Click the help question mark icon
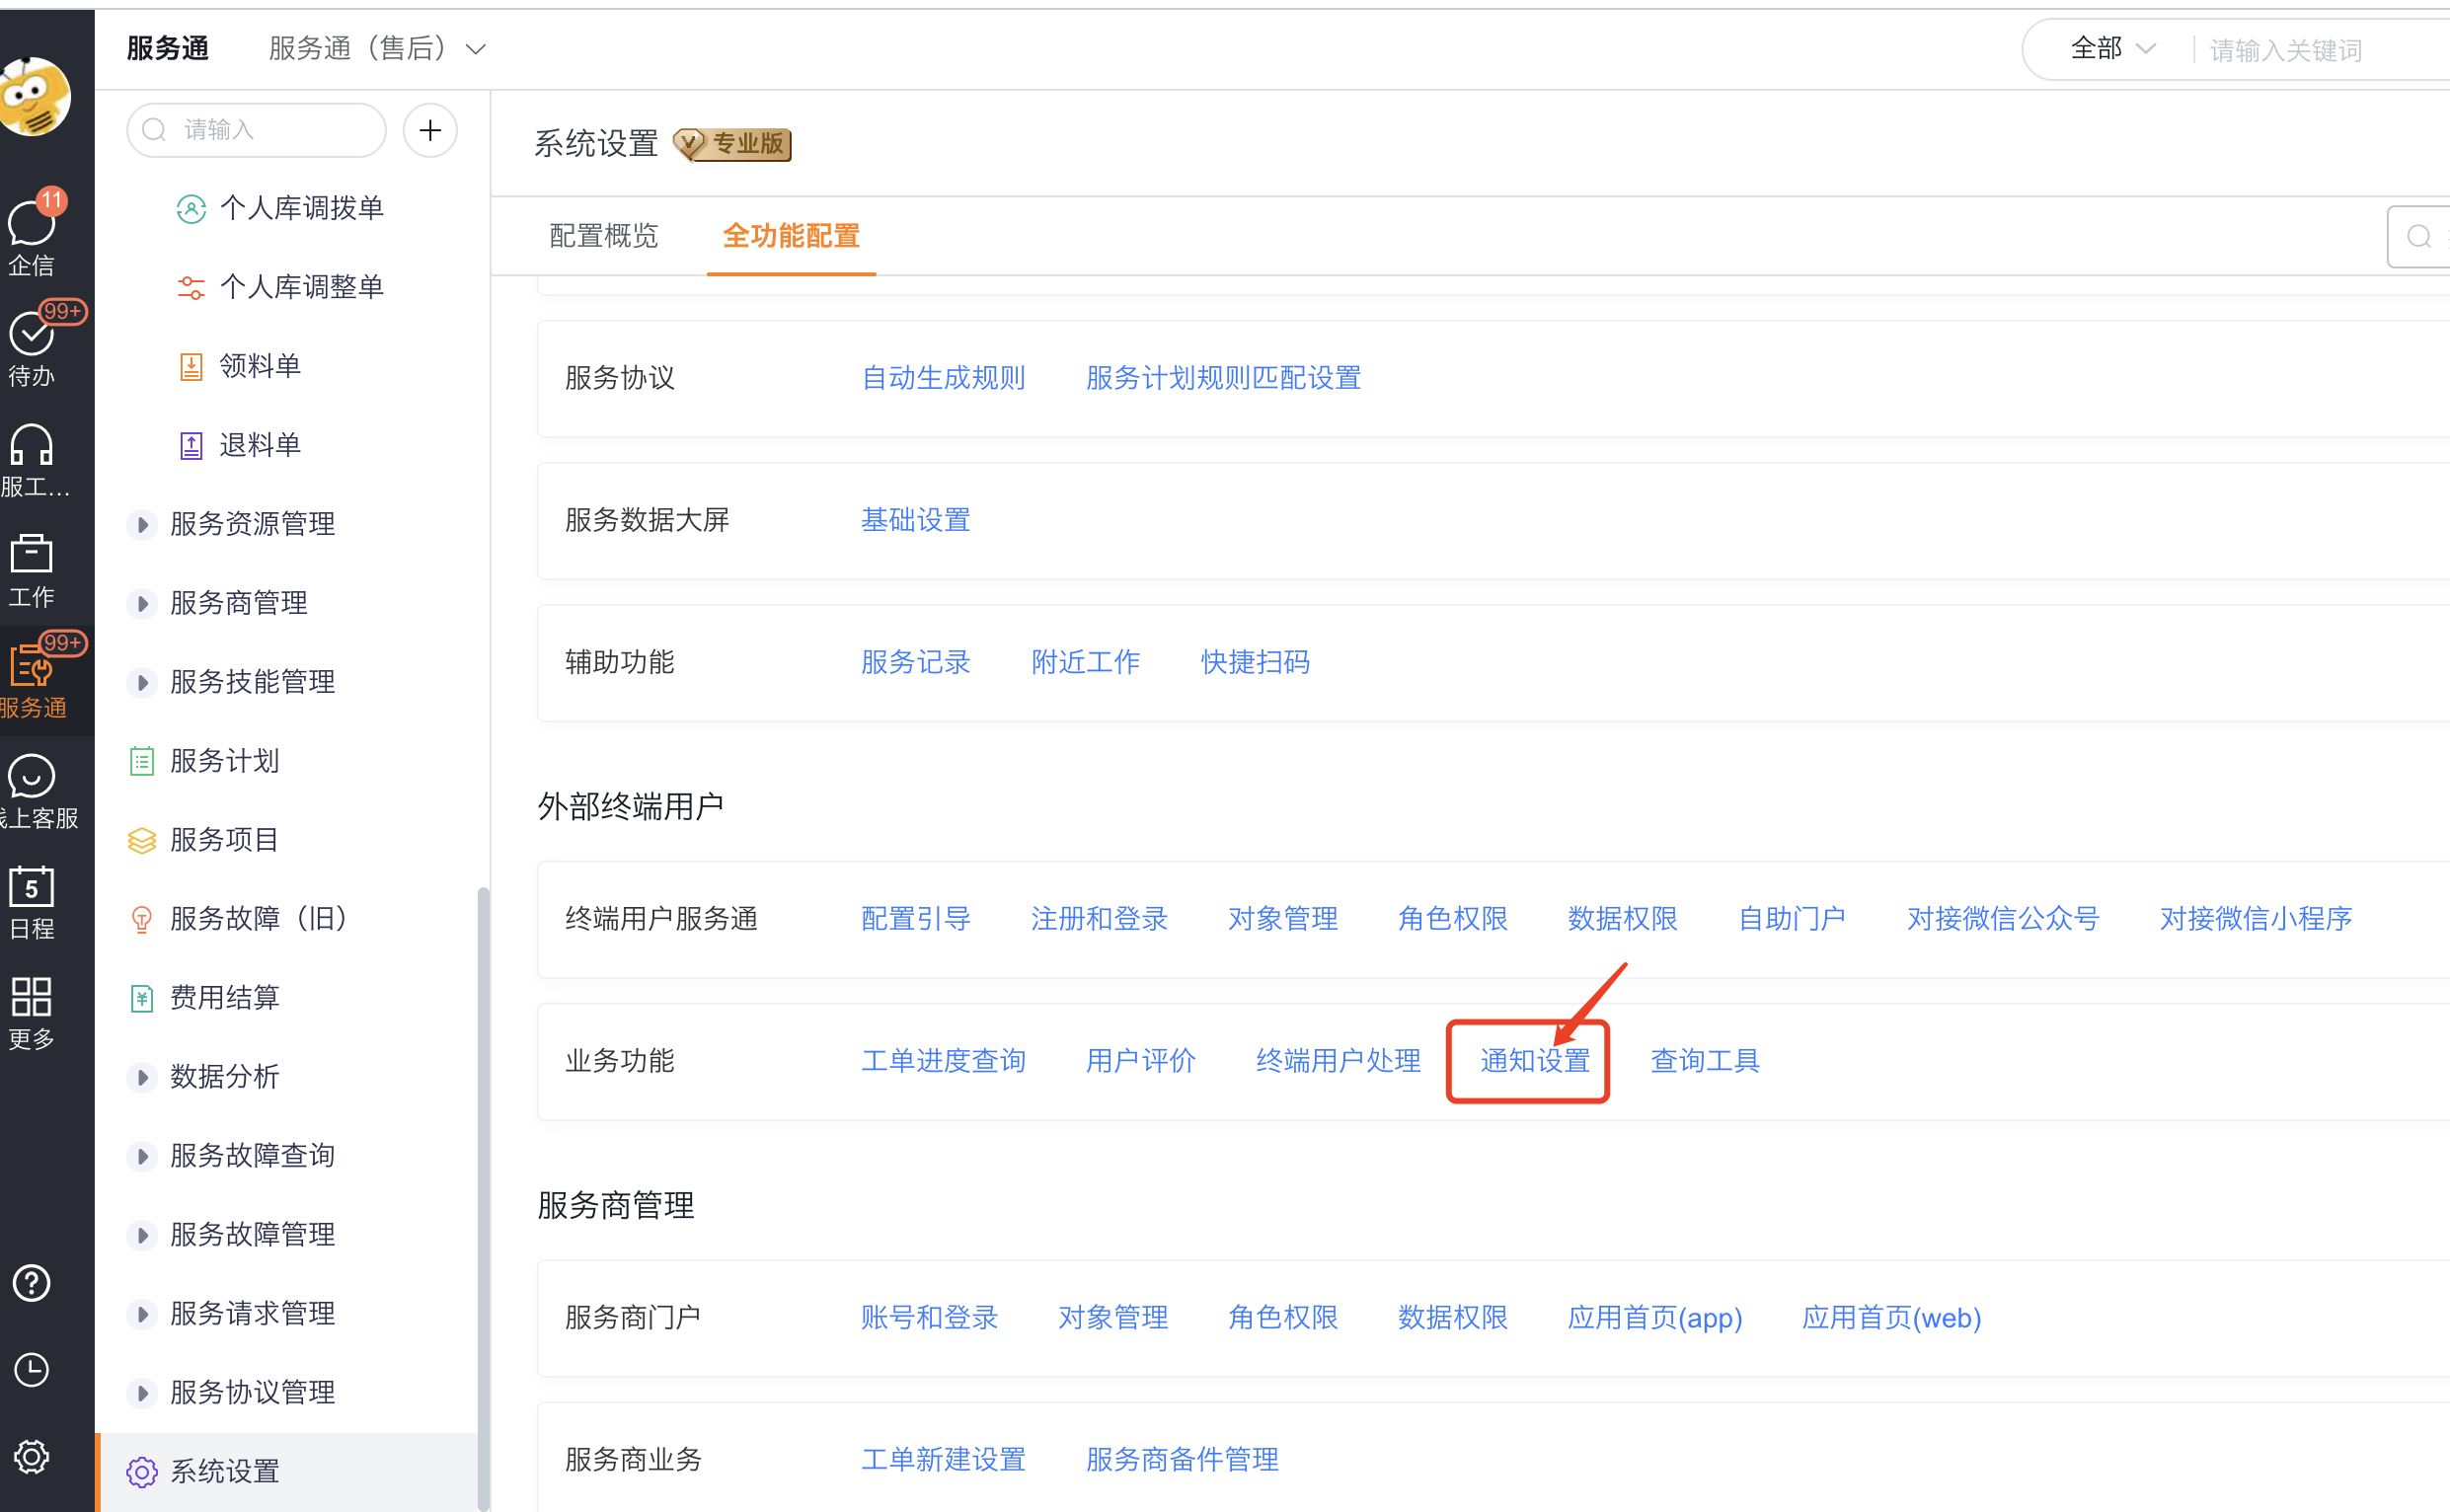The image size is (2450, 1512). 32,1282
